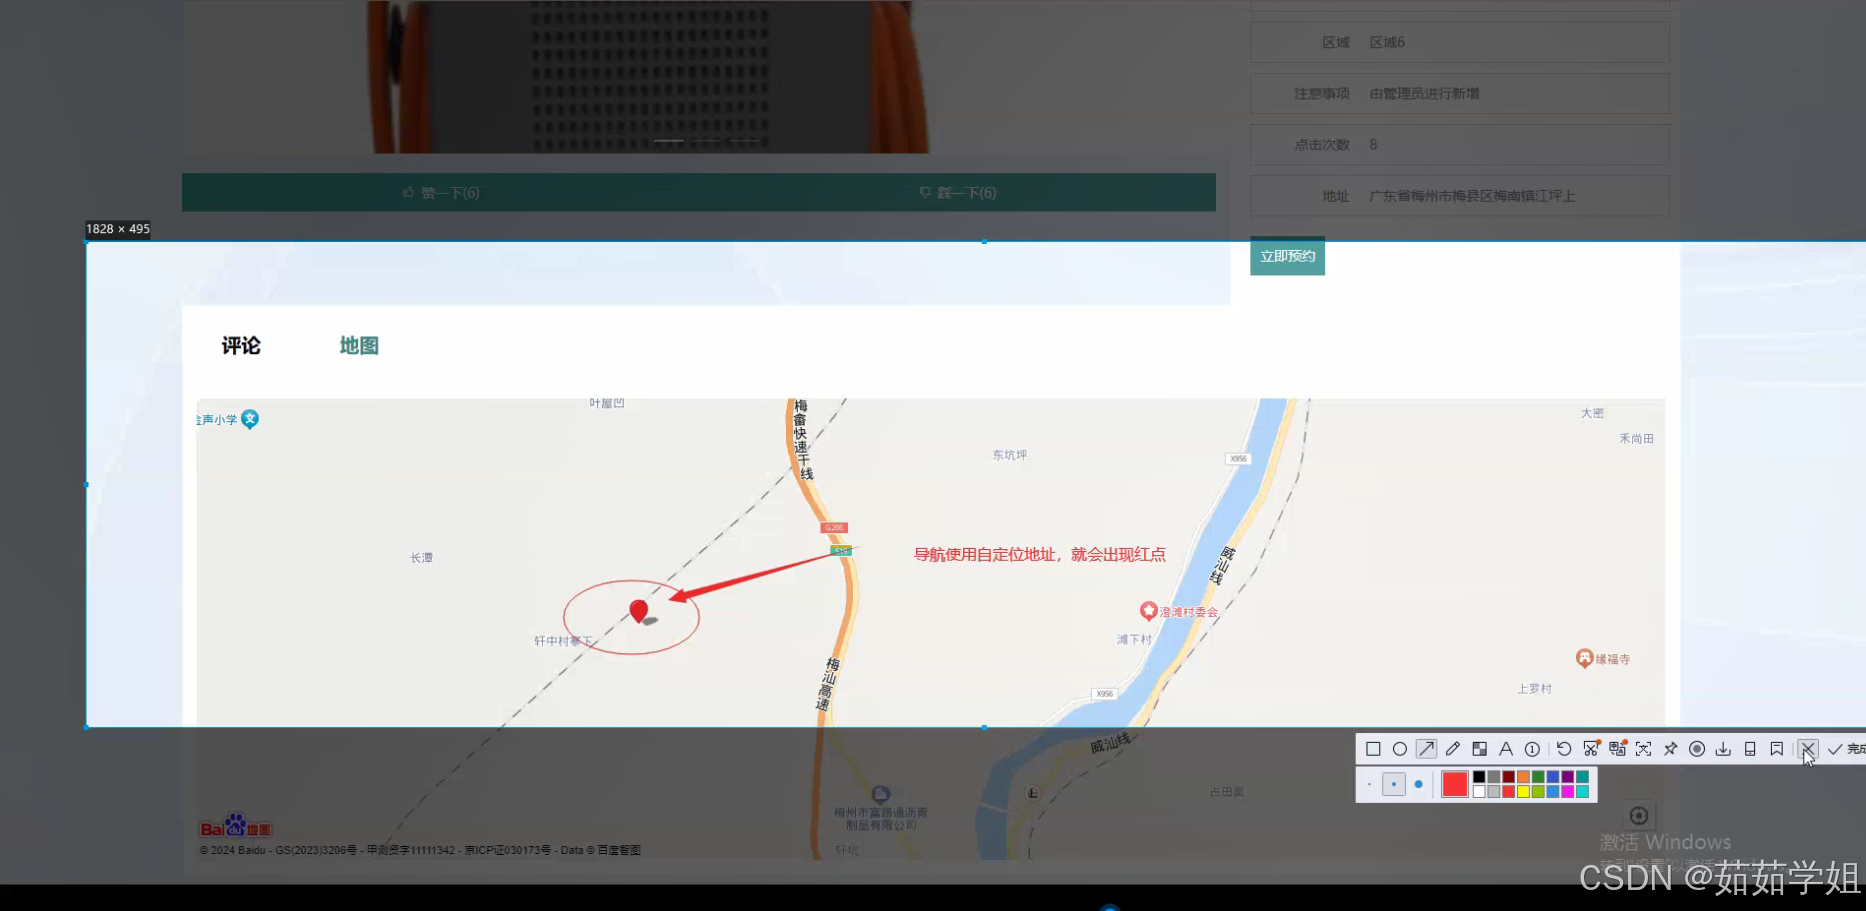
Task: Send screenshot to phone icon
Action: [1750, 749]
